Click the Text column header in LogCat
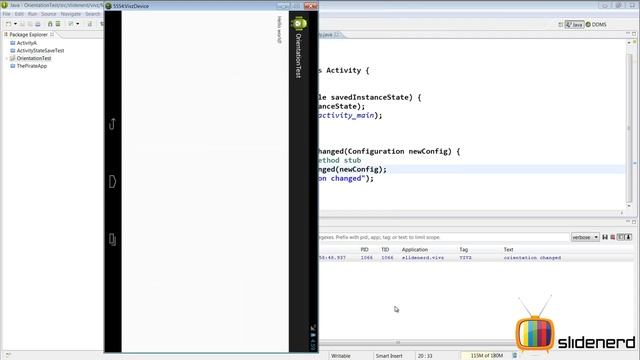The image size is (640, 360). pyautogui.click(x=508, y=249)
